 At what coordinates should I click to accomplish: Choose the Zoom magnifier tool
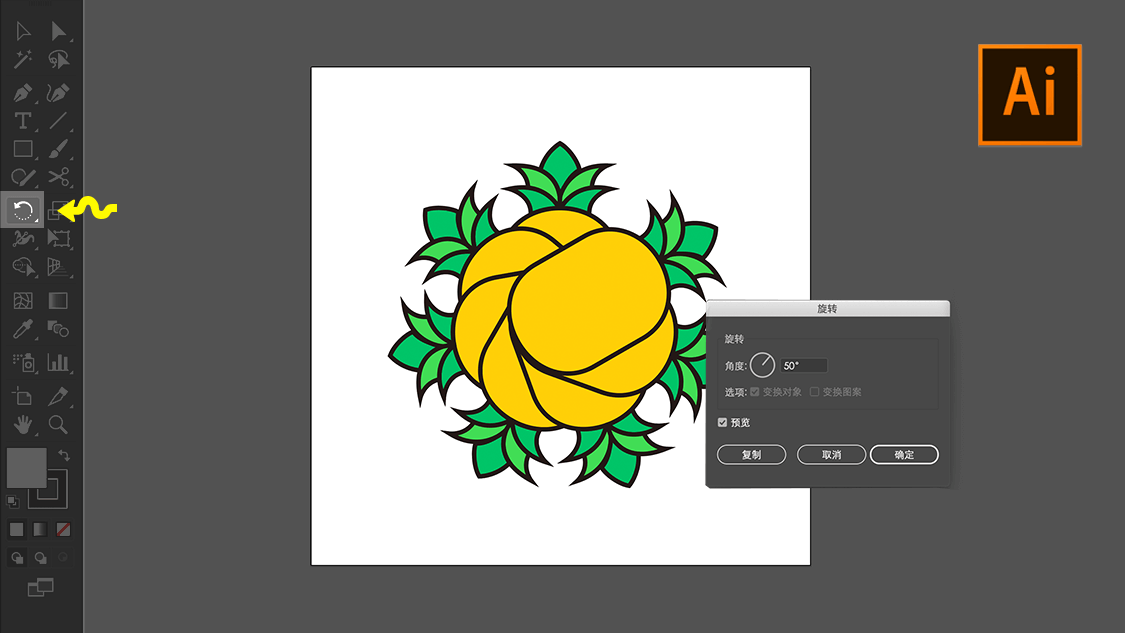coord(58,424)
